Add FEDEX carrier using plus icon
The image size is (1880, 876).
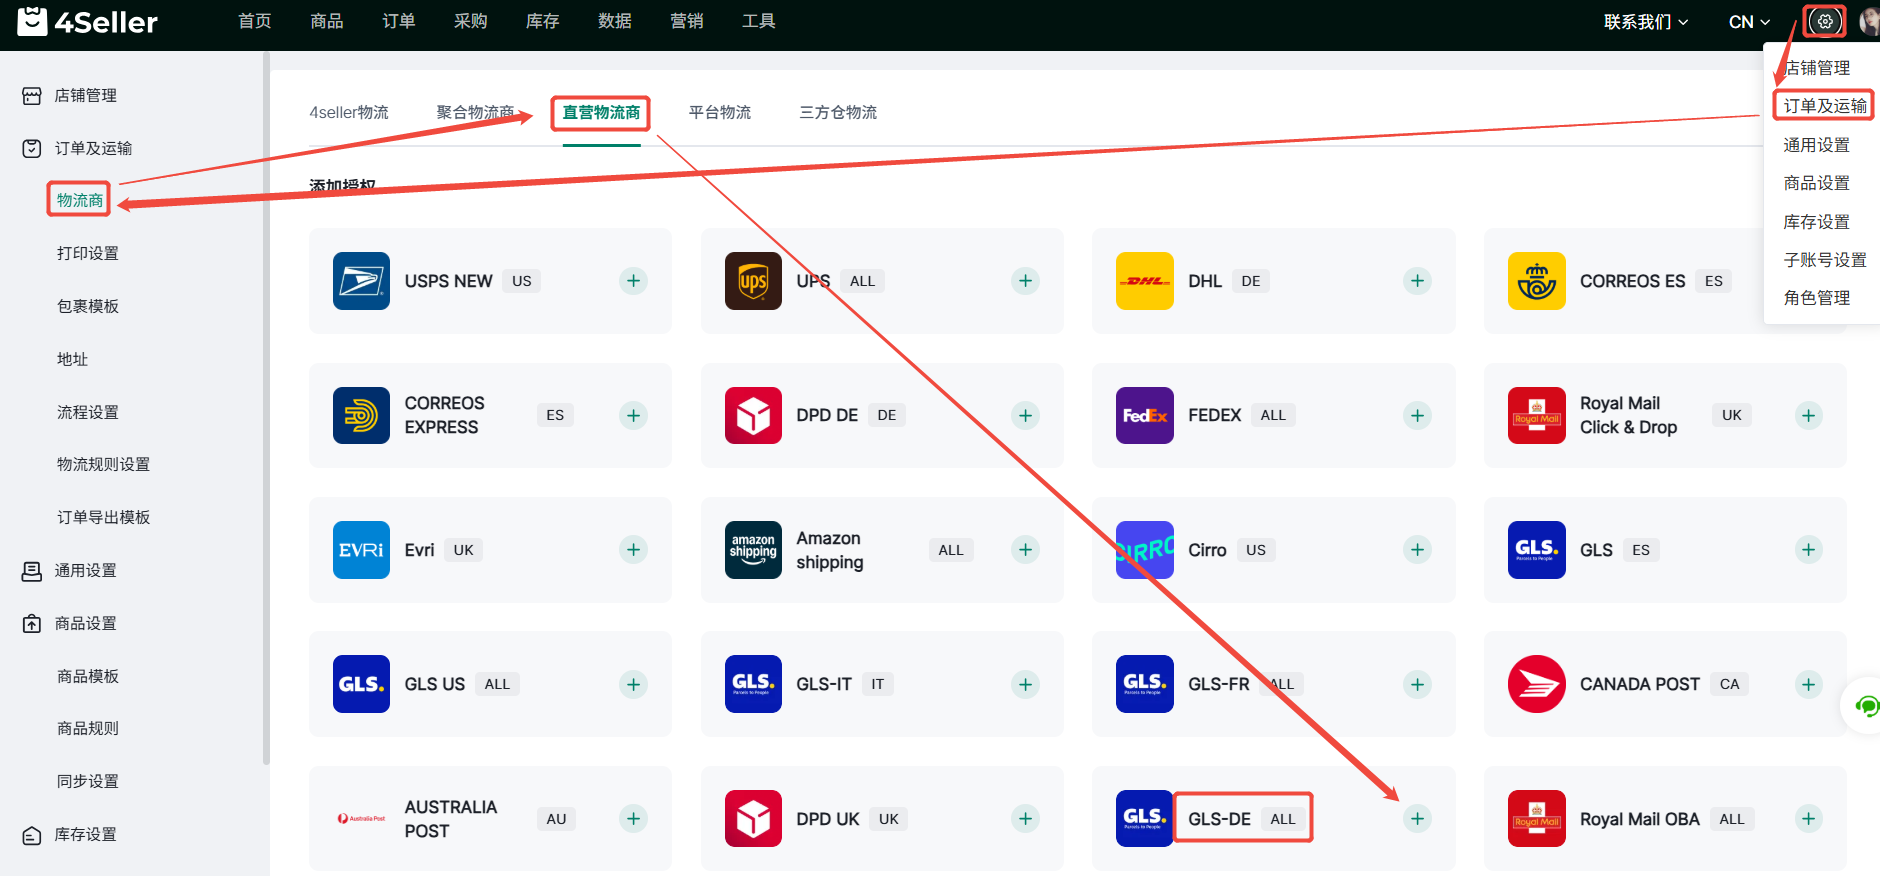click(1417, 415)
